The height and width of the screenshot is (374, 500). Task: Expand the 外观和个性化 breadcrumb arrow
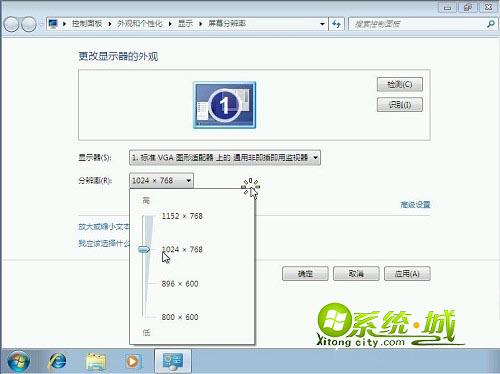[x=170, y=24]
